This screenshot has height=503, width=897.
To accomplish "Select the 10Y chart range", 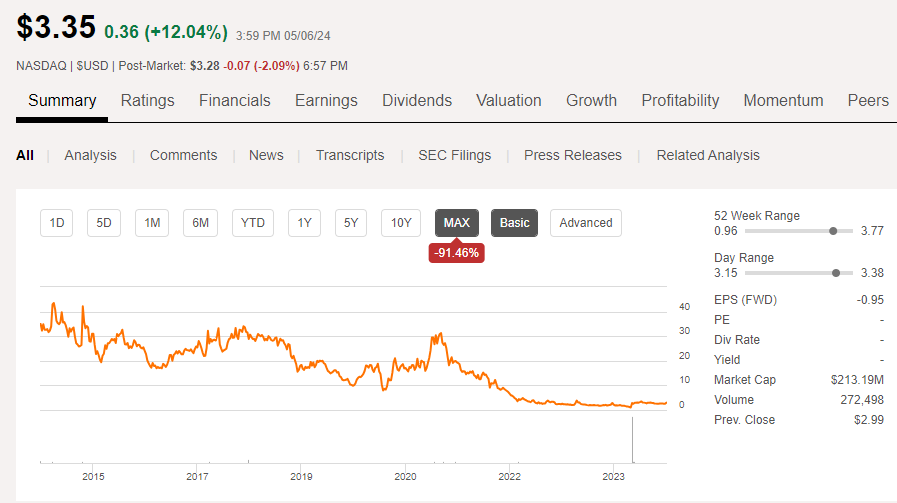I will [x=401, y=222].
